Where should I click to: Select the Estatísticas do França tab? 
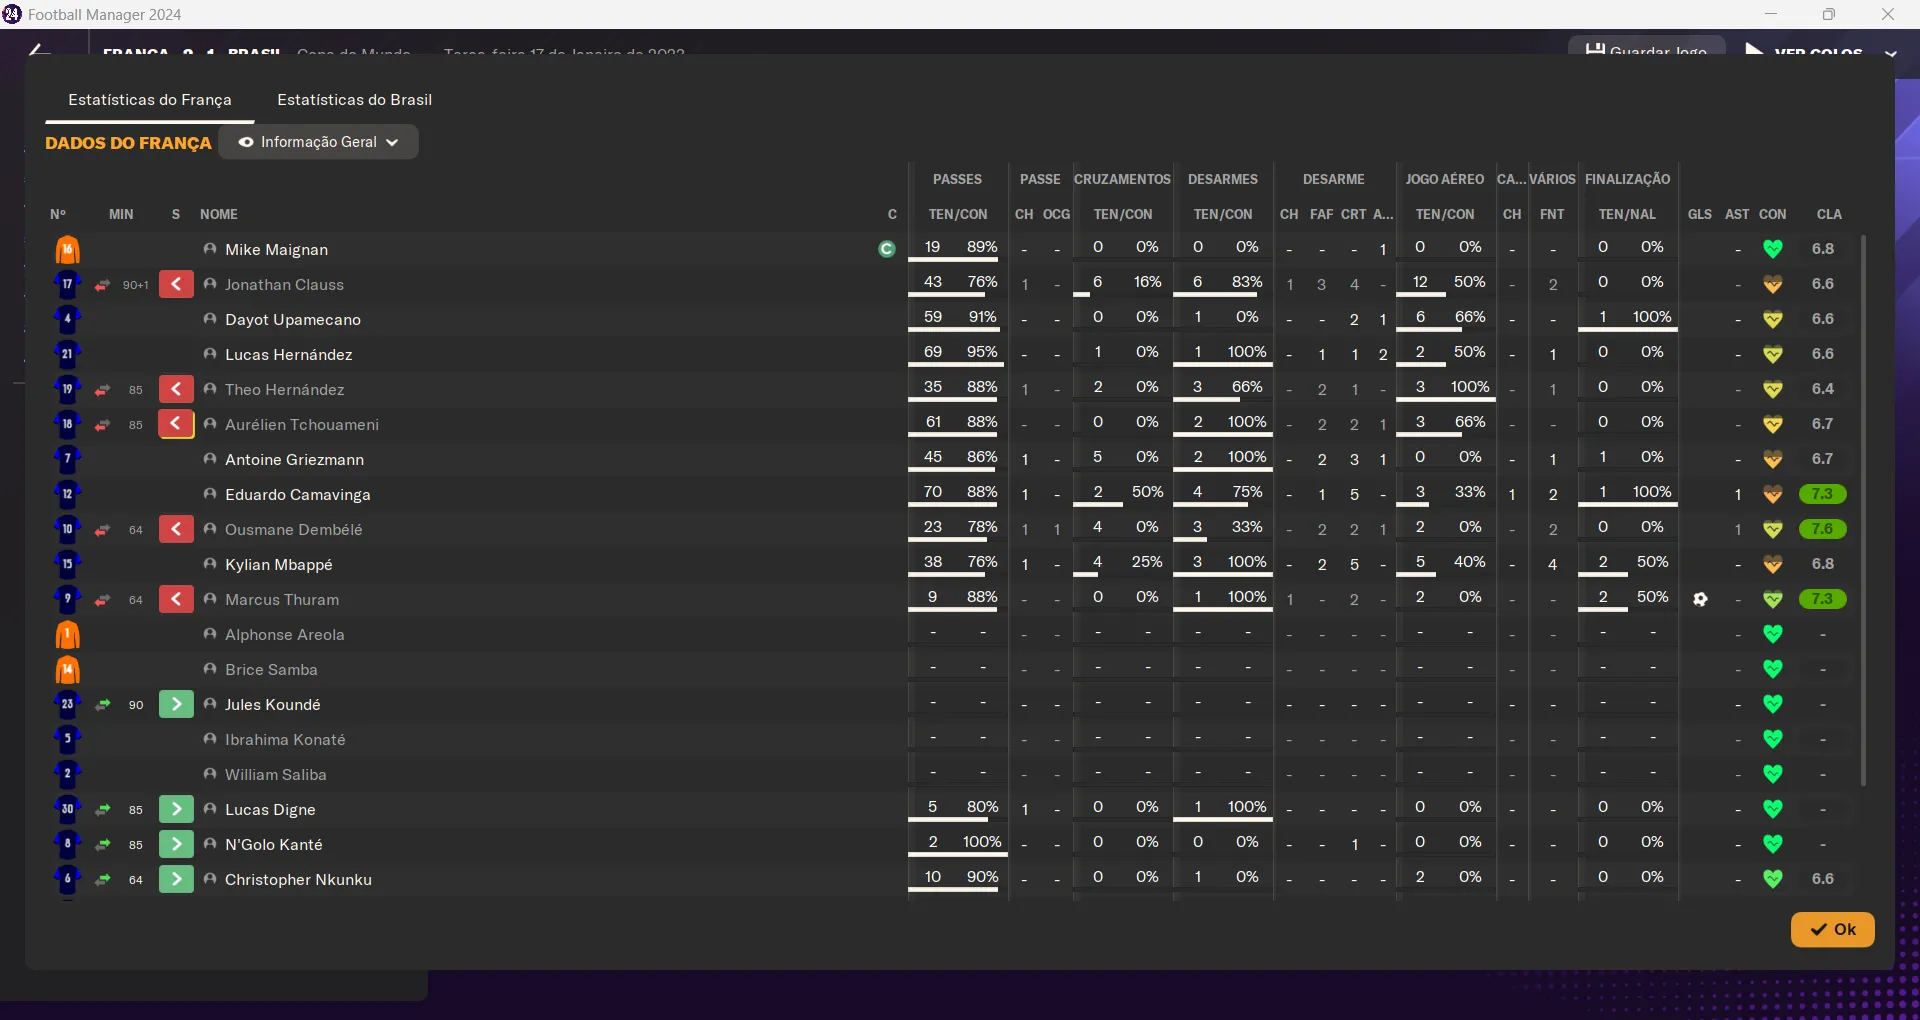click(x=150, y=100)
